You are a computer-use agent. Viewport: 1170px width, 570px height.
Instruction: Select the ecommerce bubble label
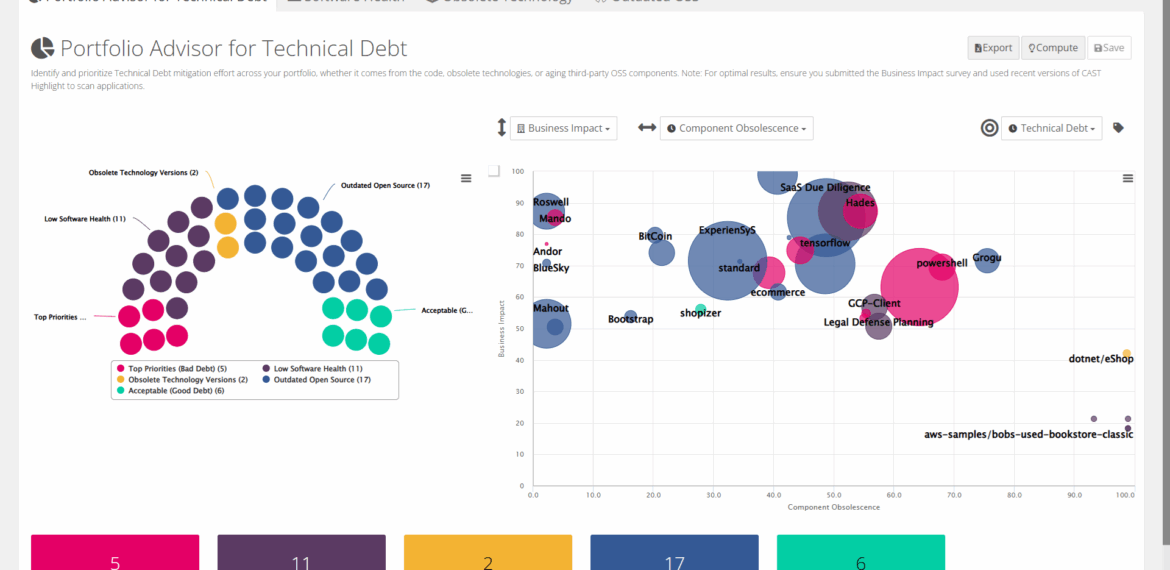coord(778,292)
